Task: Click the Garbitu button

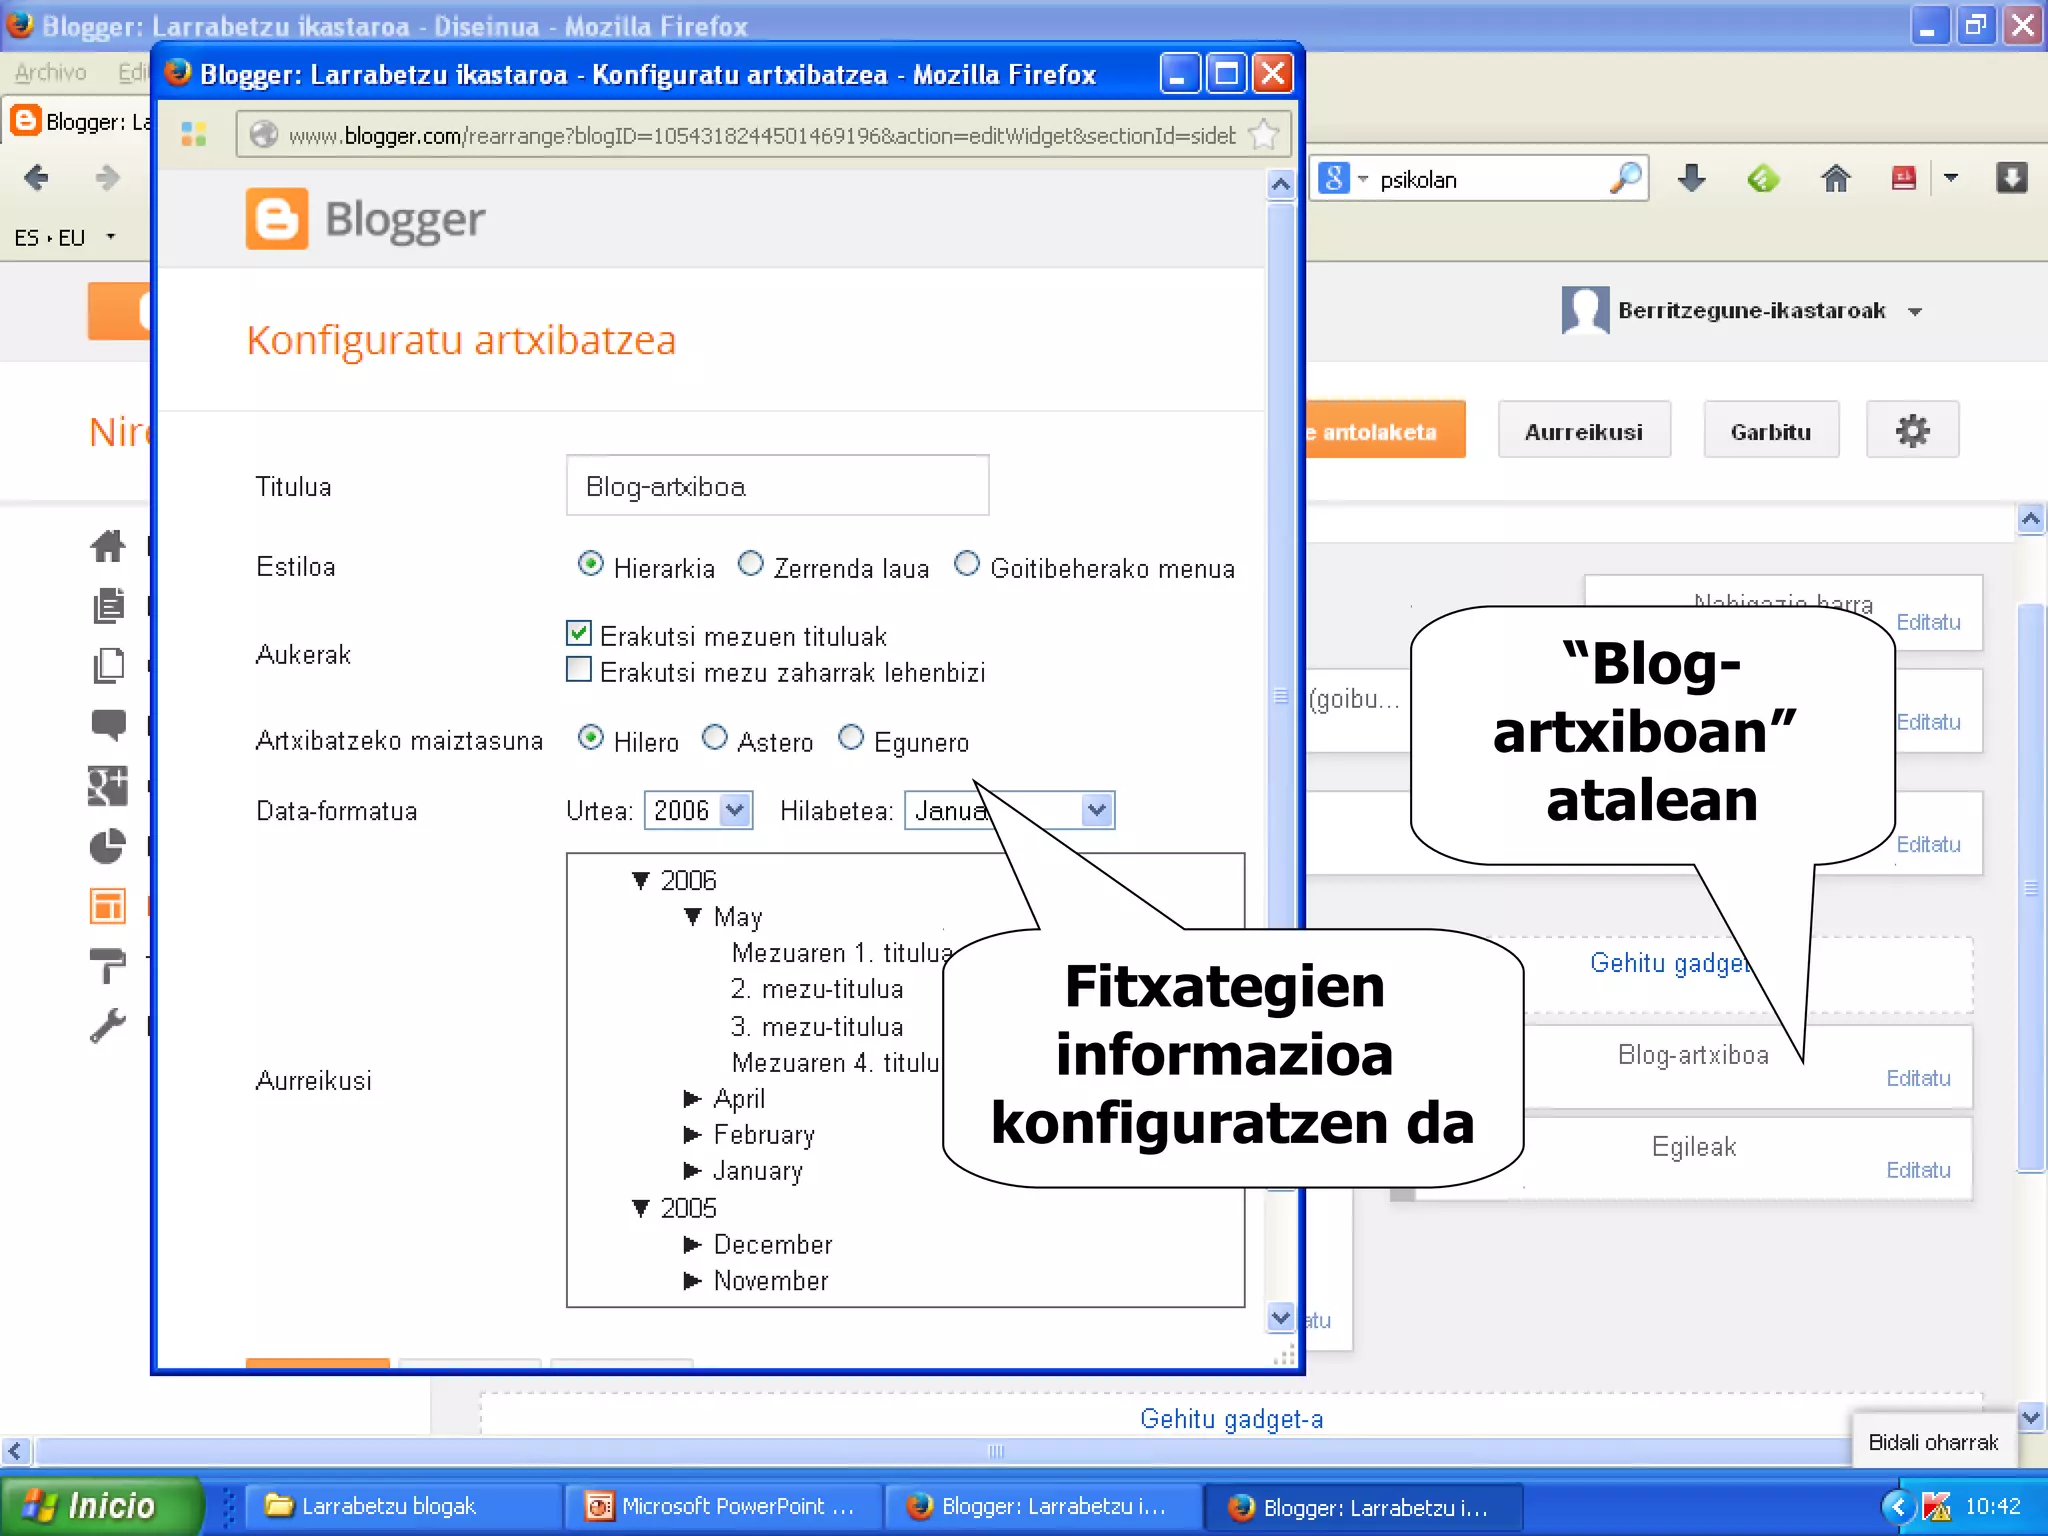Action: click(x=1771, y=431)
